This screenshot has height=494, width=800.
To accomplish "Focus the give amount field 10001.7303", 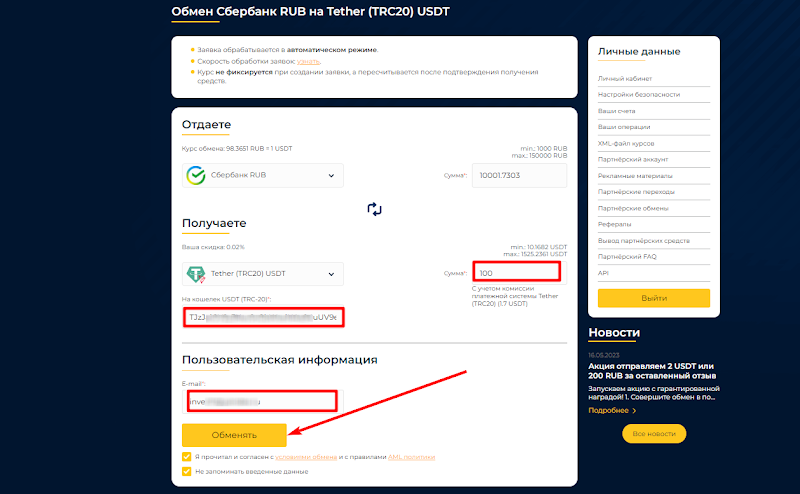I will (x=519, y=175).
